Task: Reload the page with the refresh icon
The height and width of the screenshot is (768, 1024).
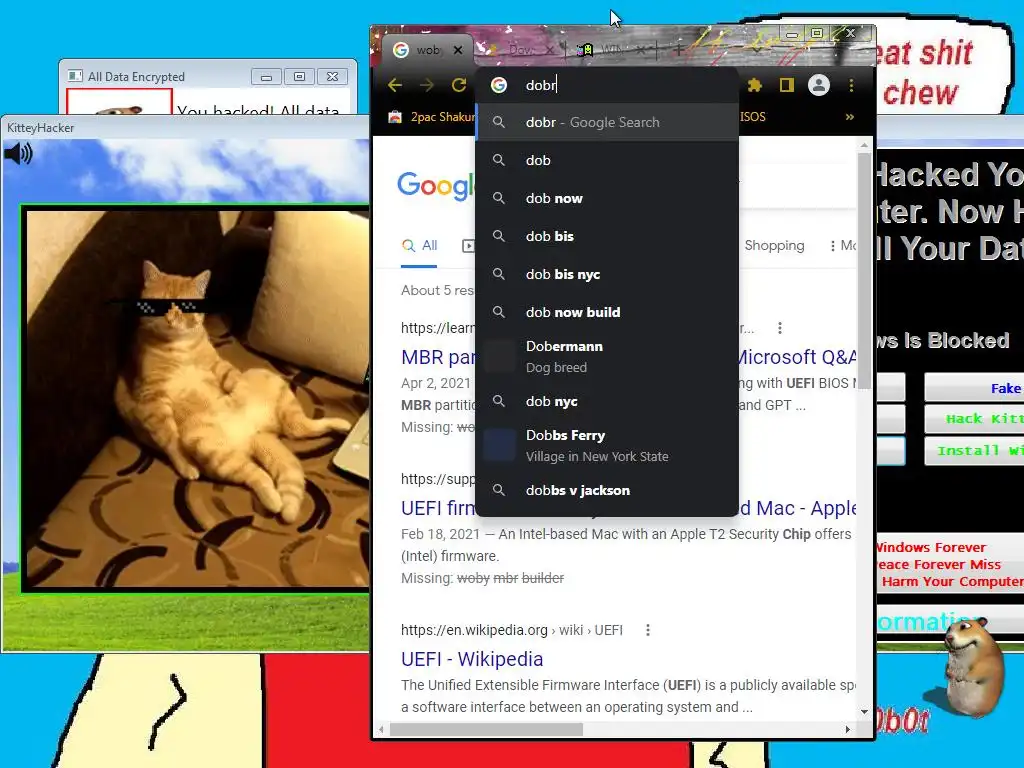Action: tap(459, 85)
